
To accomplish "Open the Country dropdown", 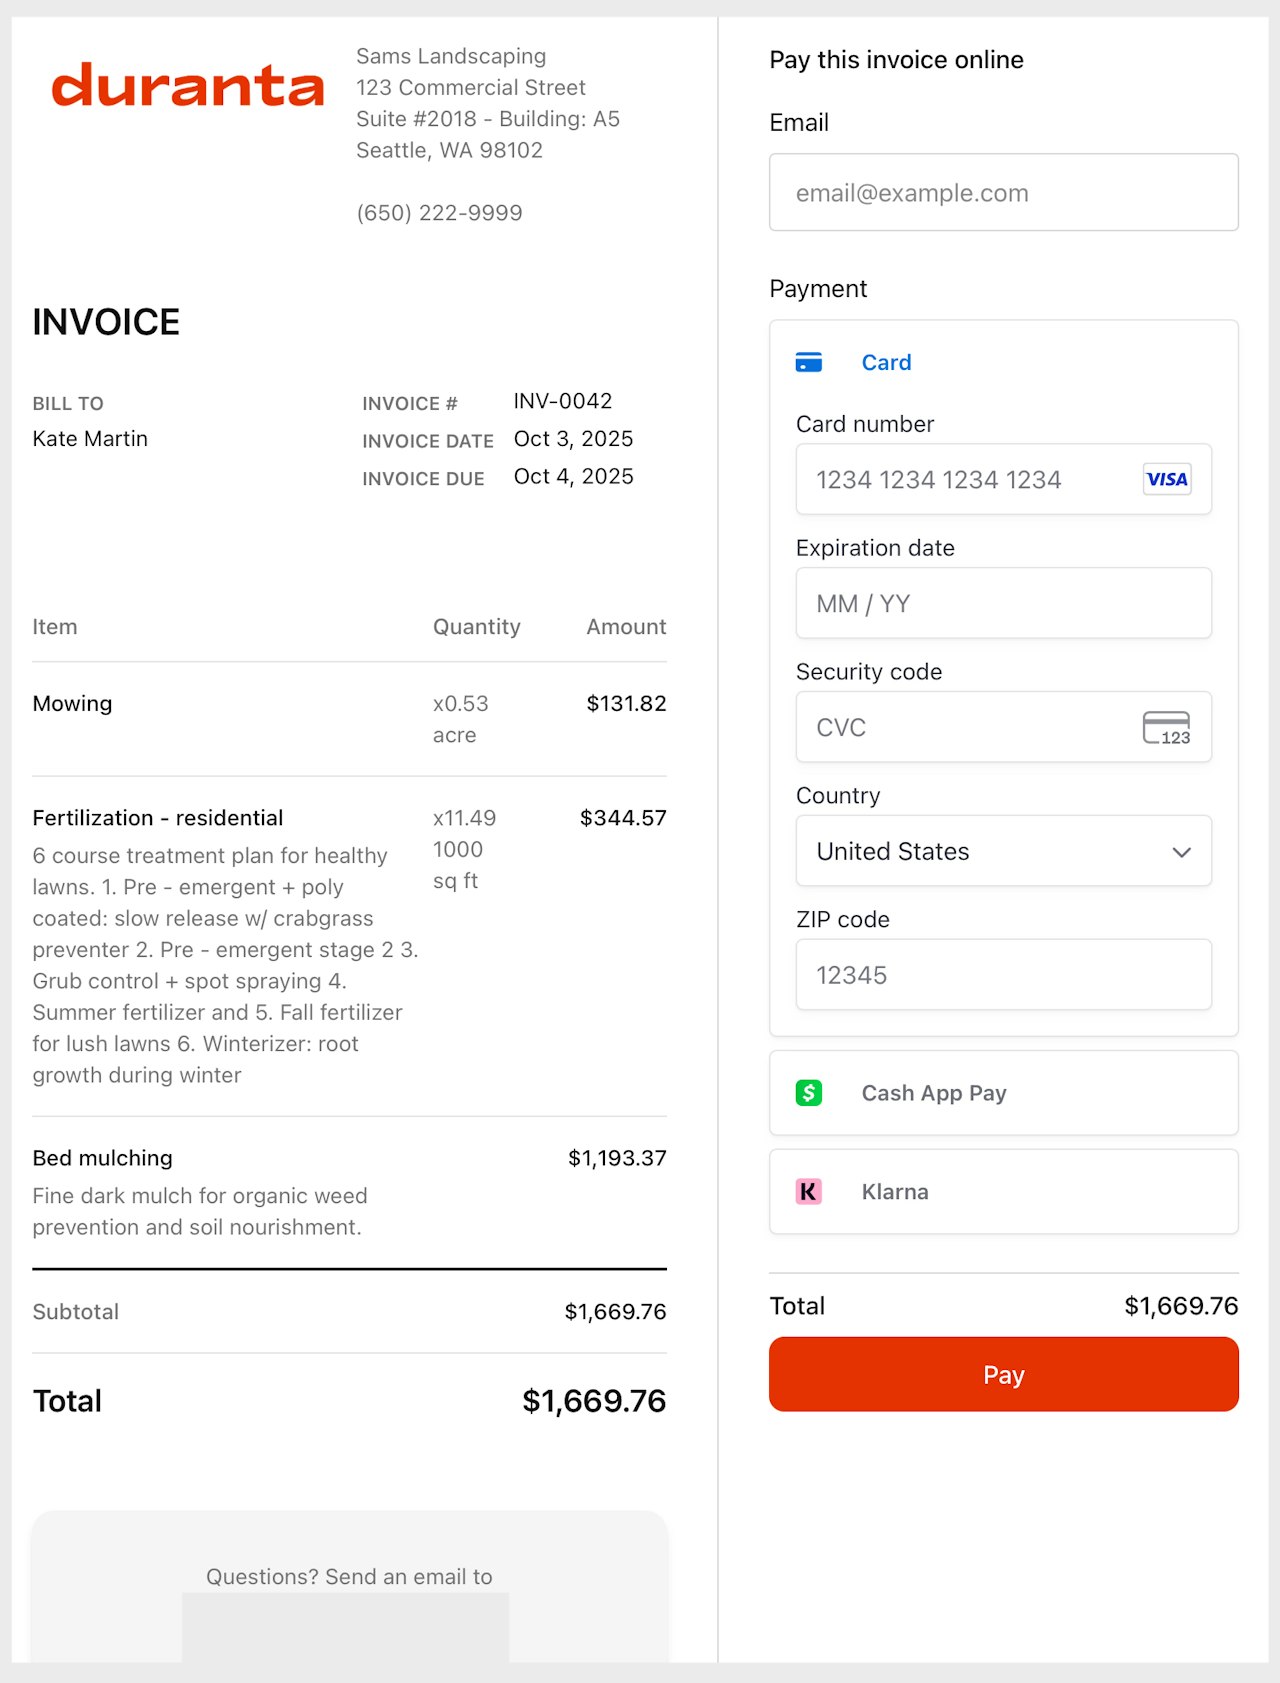I will click(1003, 851).
